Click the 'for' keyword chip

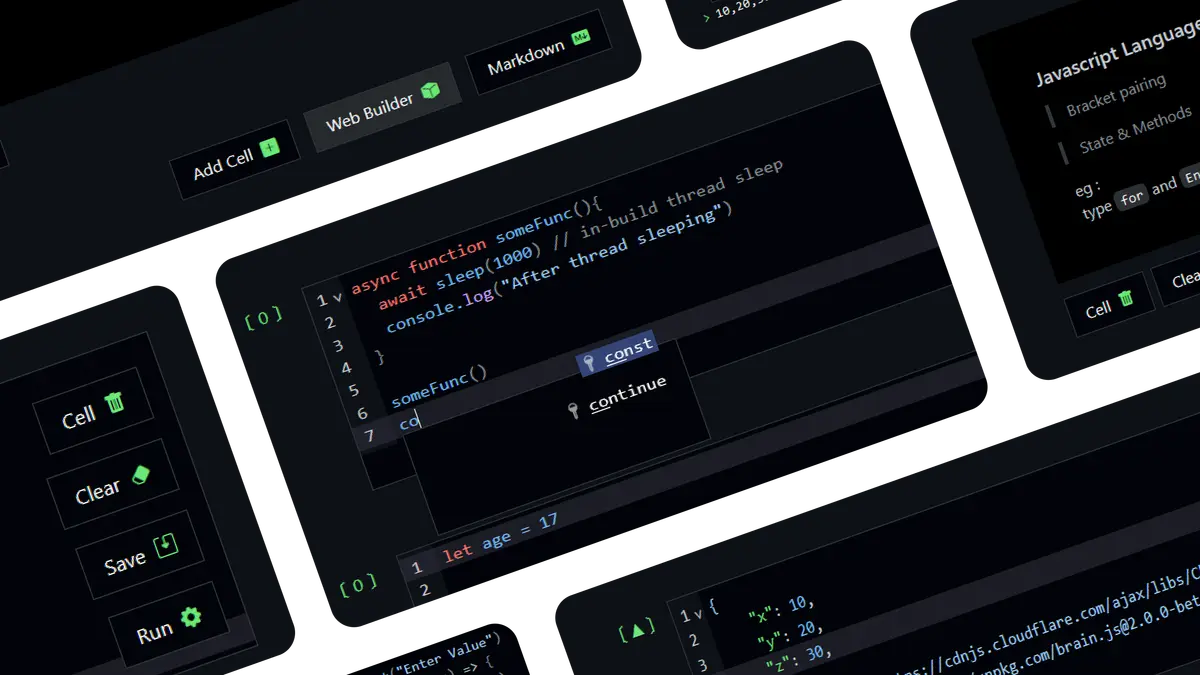[1132, 197]
